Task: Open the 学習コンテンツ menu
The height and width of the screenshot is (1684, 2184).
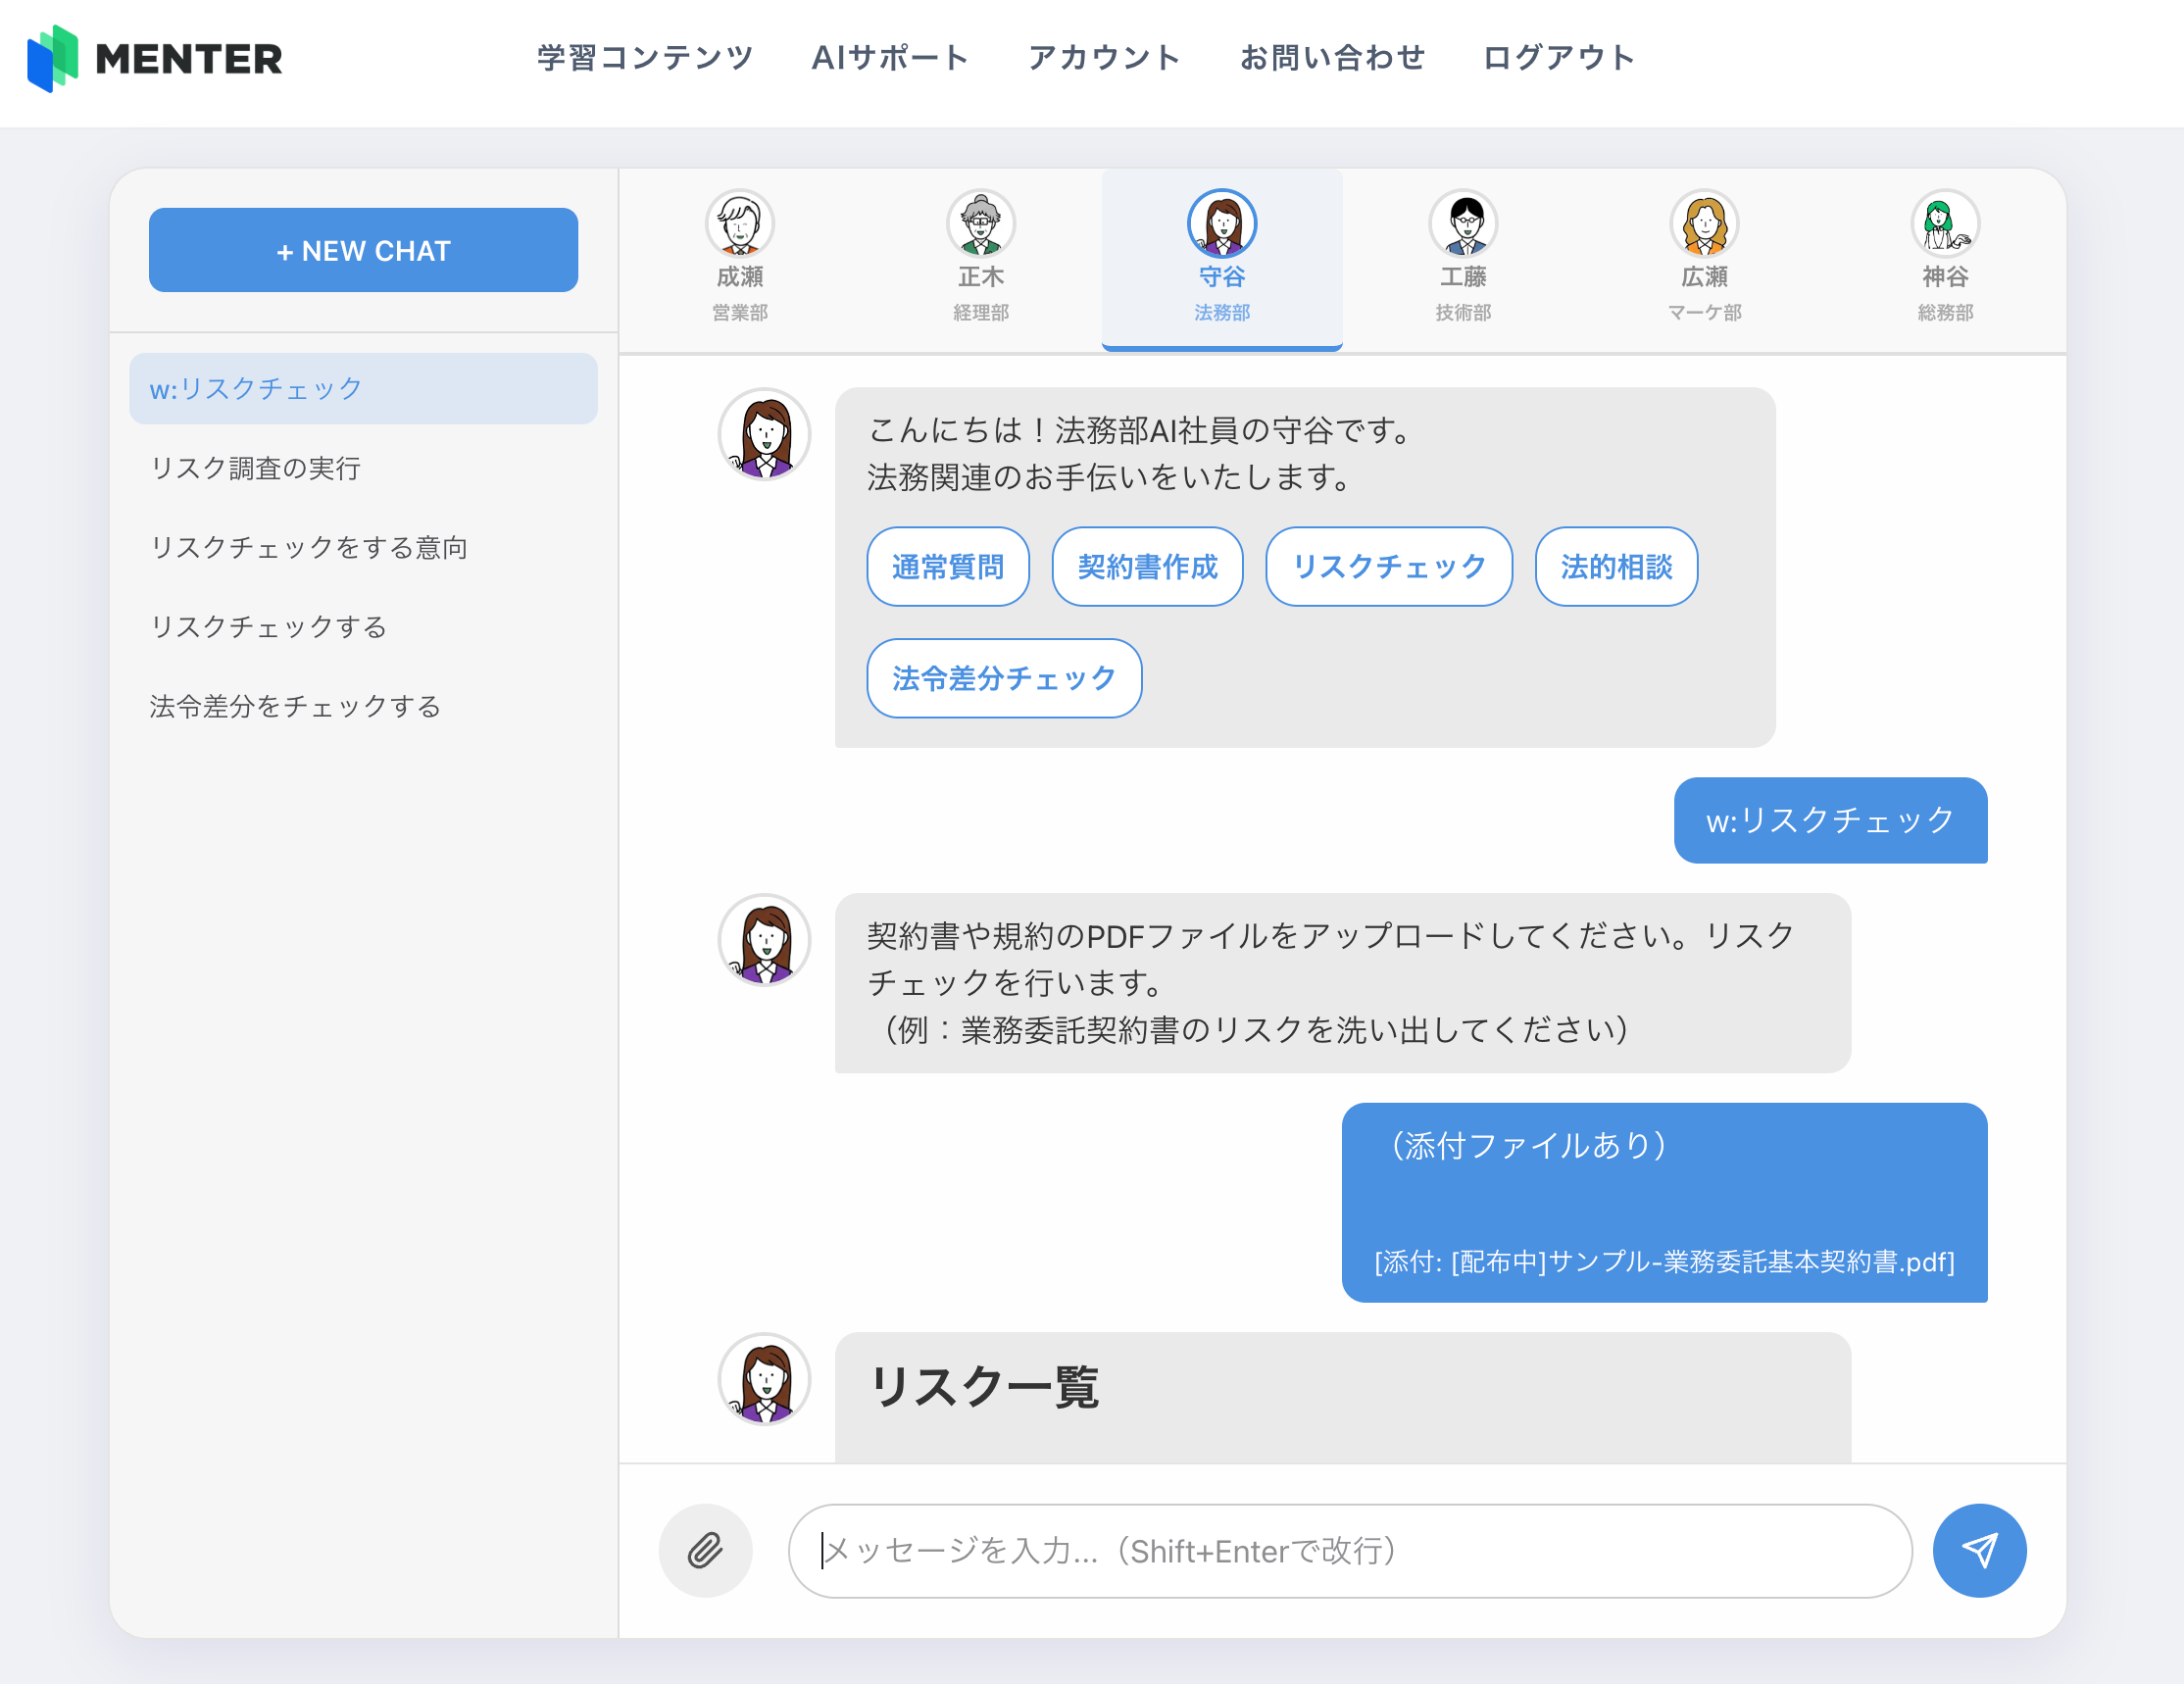Action: [x=645, y=58]
